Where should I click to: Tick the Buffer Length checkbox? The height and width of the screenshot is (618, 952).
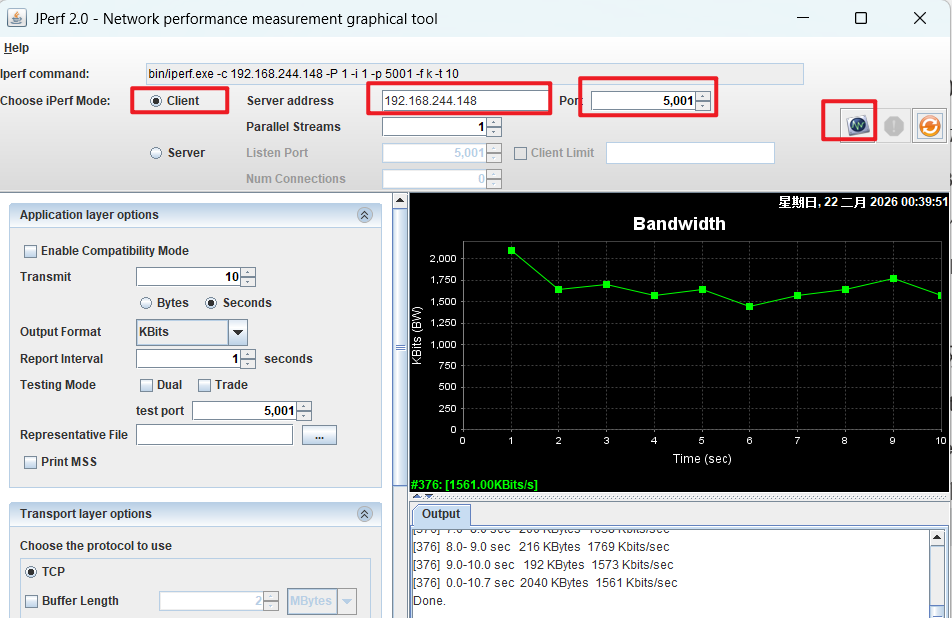pyautogui.click(x=31, y=601)
